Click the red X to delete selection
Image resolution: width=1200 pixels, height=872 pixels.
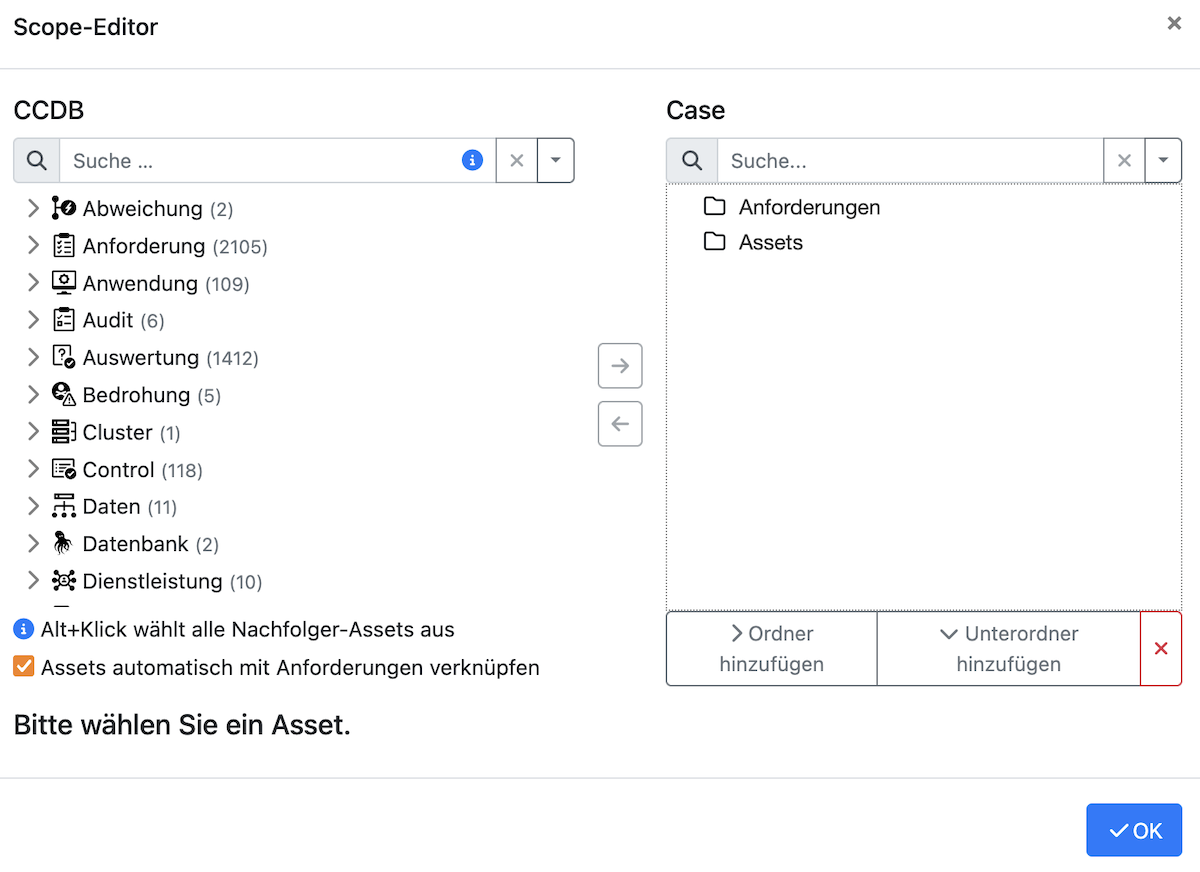coord(1161,648)
